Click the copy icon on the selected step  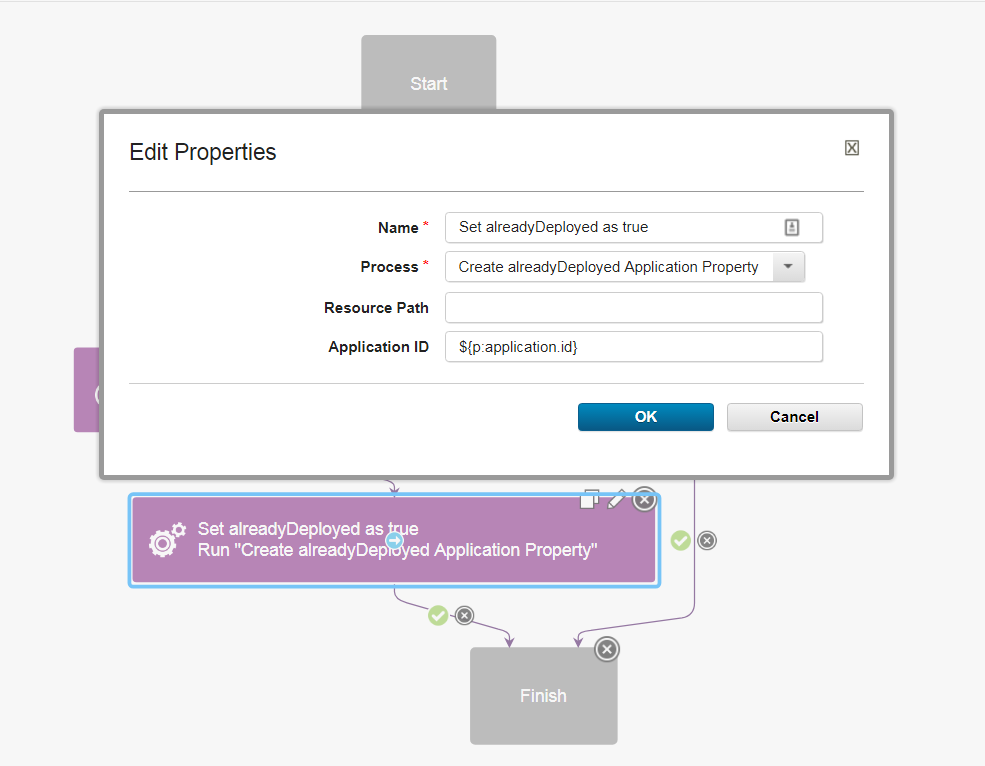pos(590,499)
